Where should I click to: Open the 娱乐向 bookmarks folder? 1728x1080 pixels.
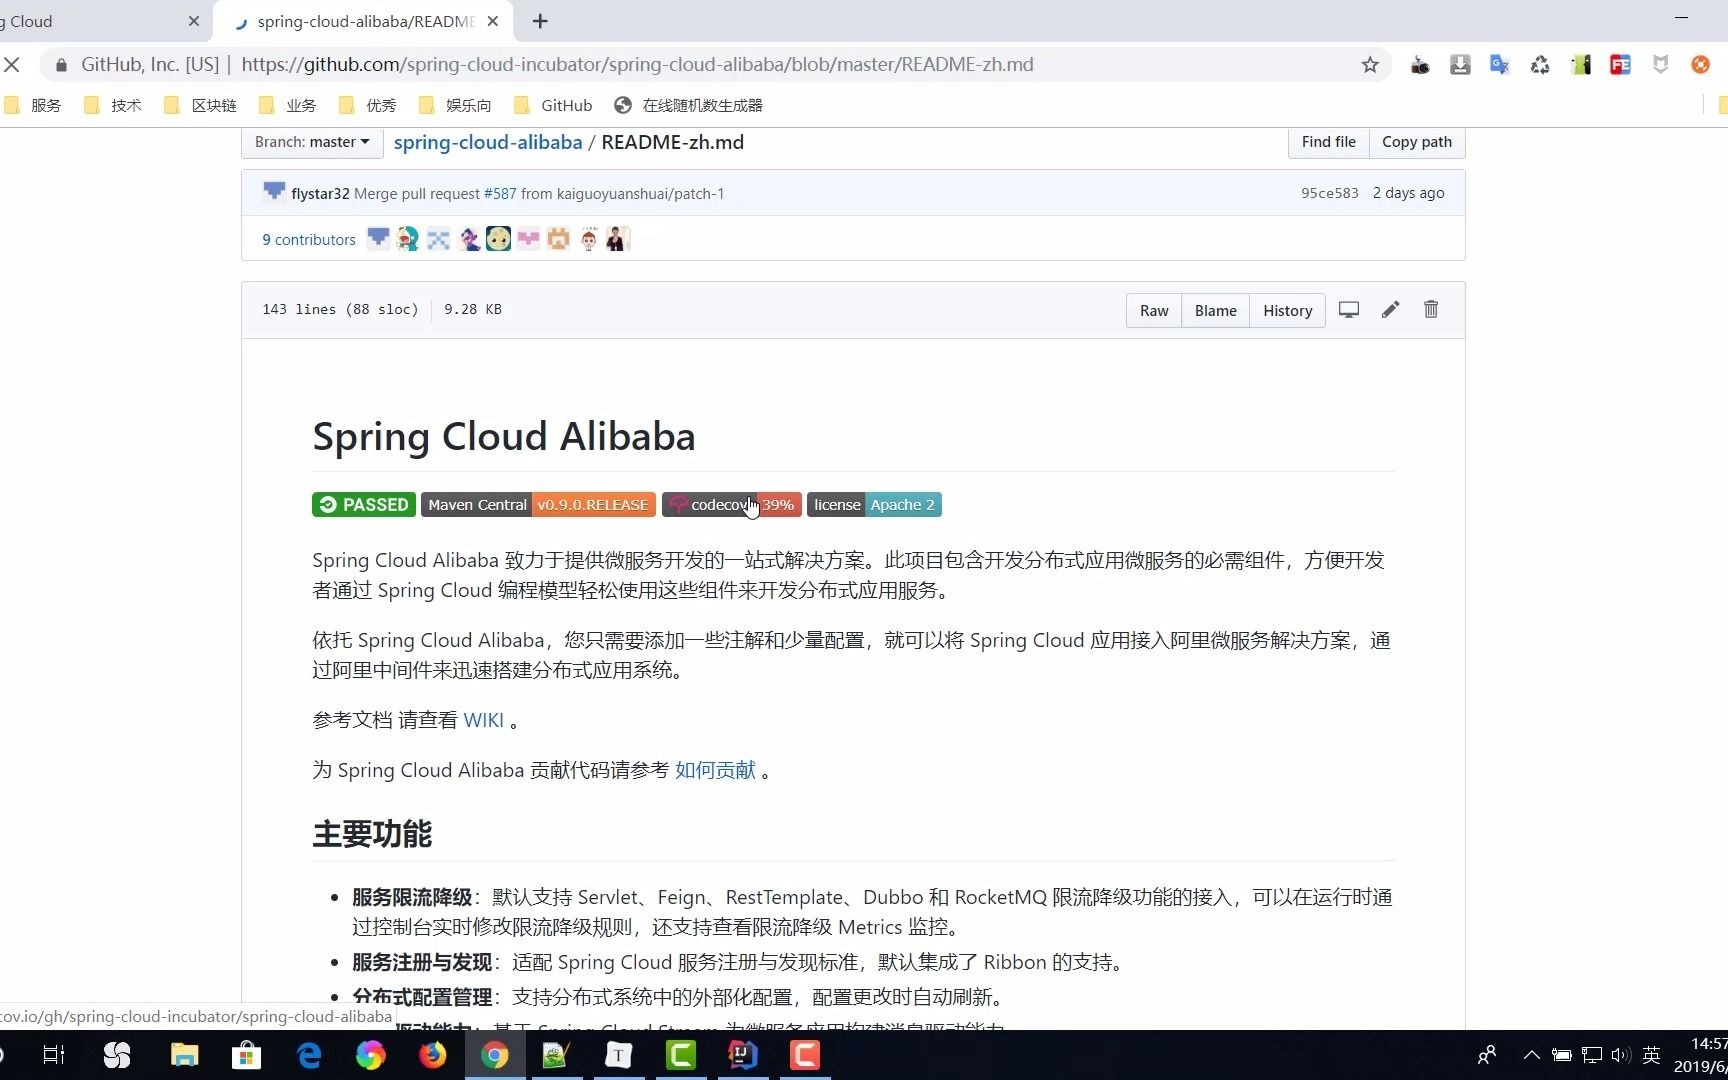456,105
